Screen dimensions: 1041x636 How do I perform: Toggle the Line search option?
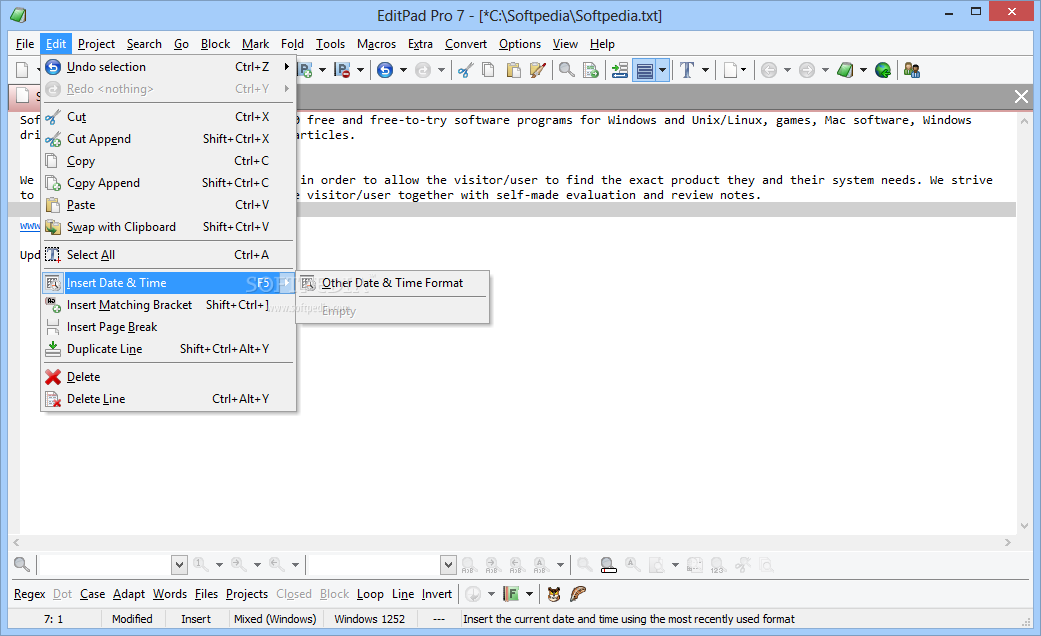tap(403, 594)
